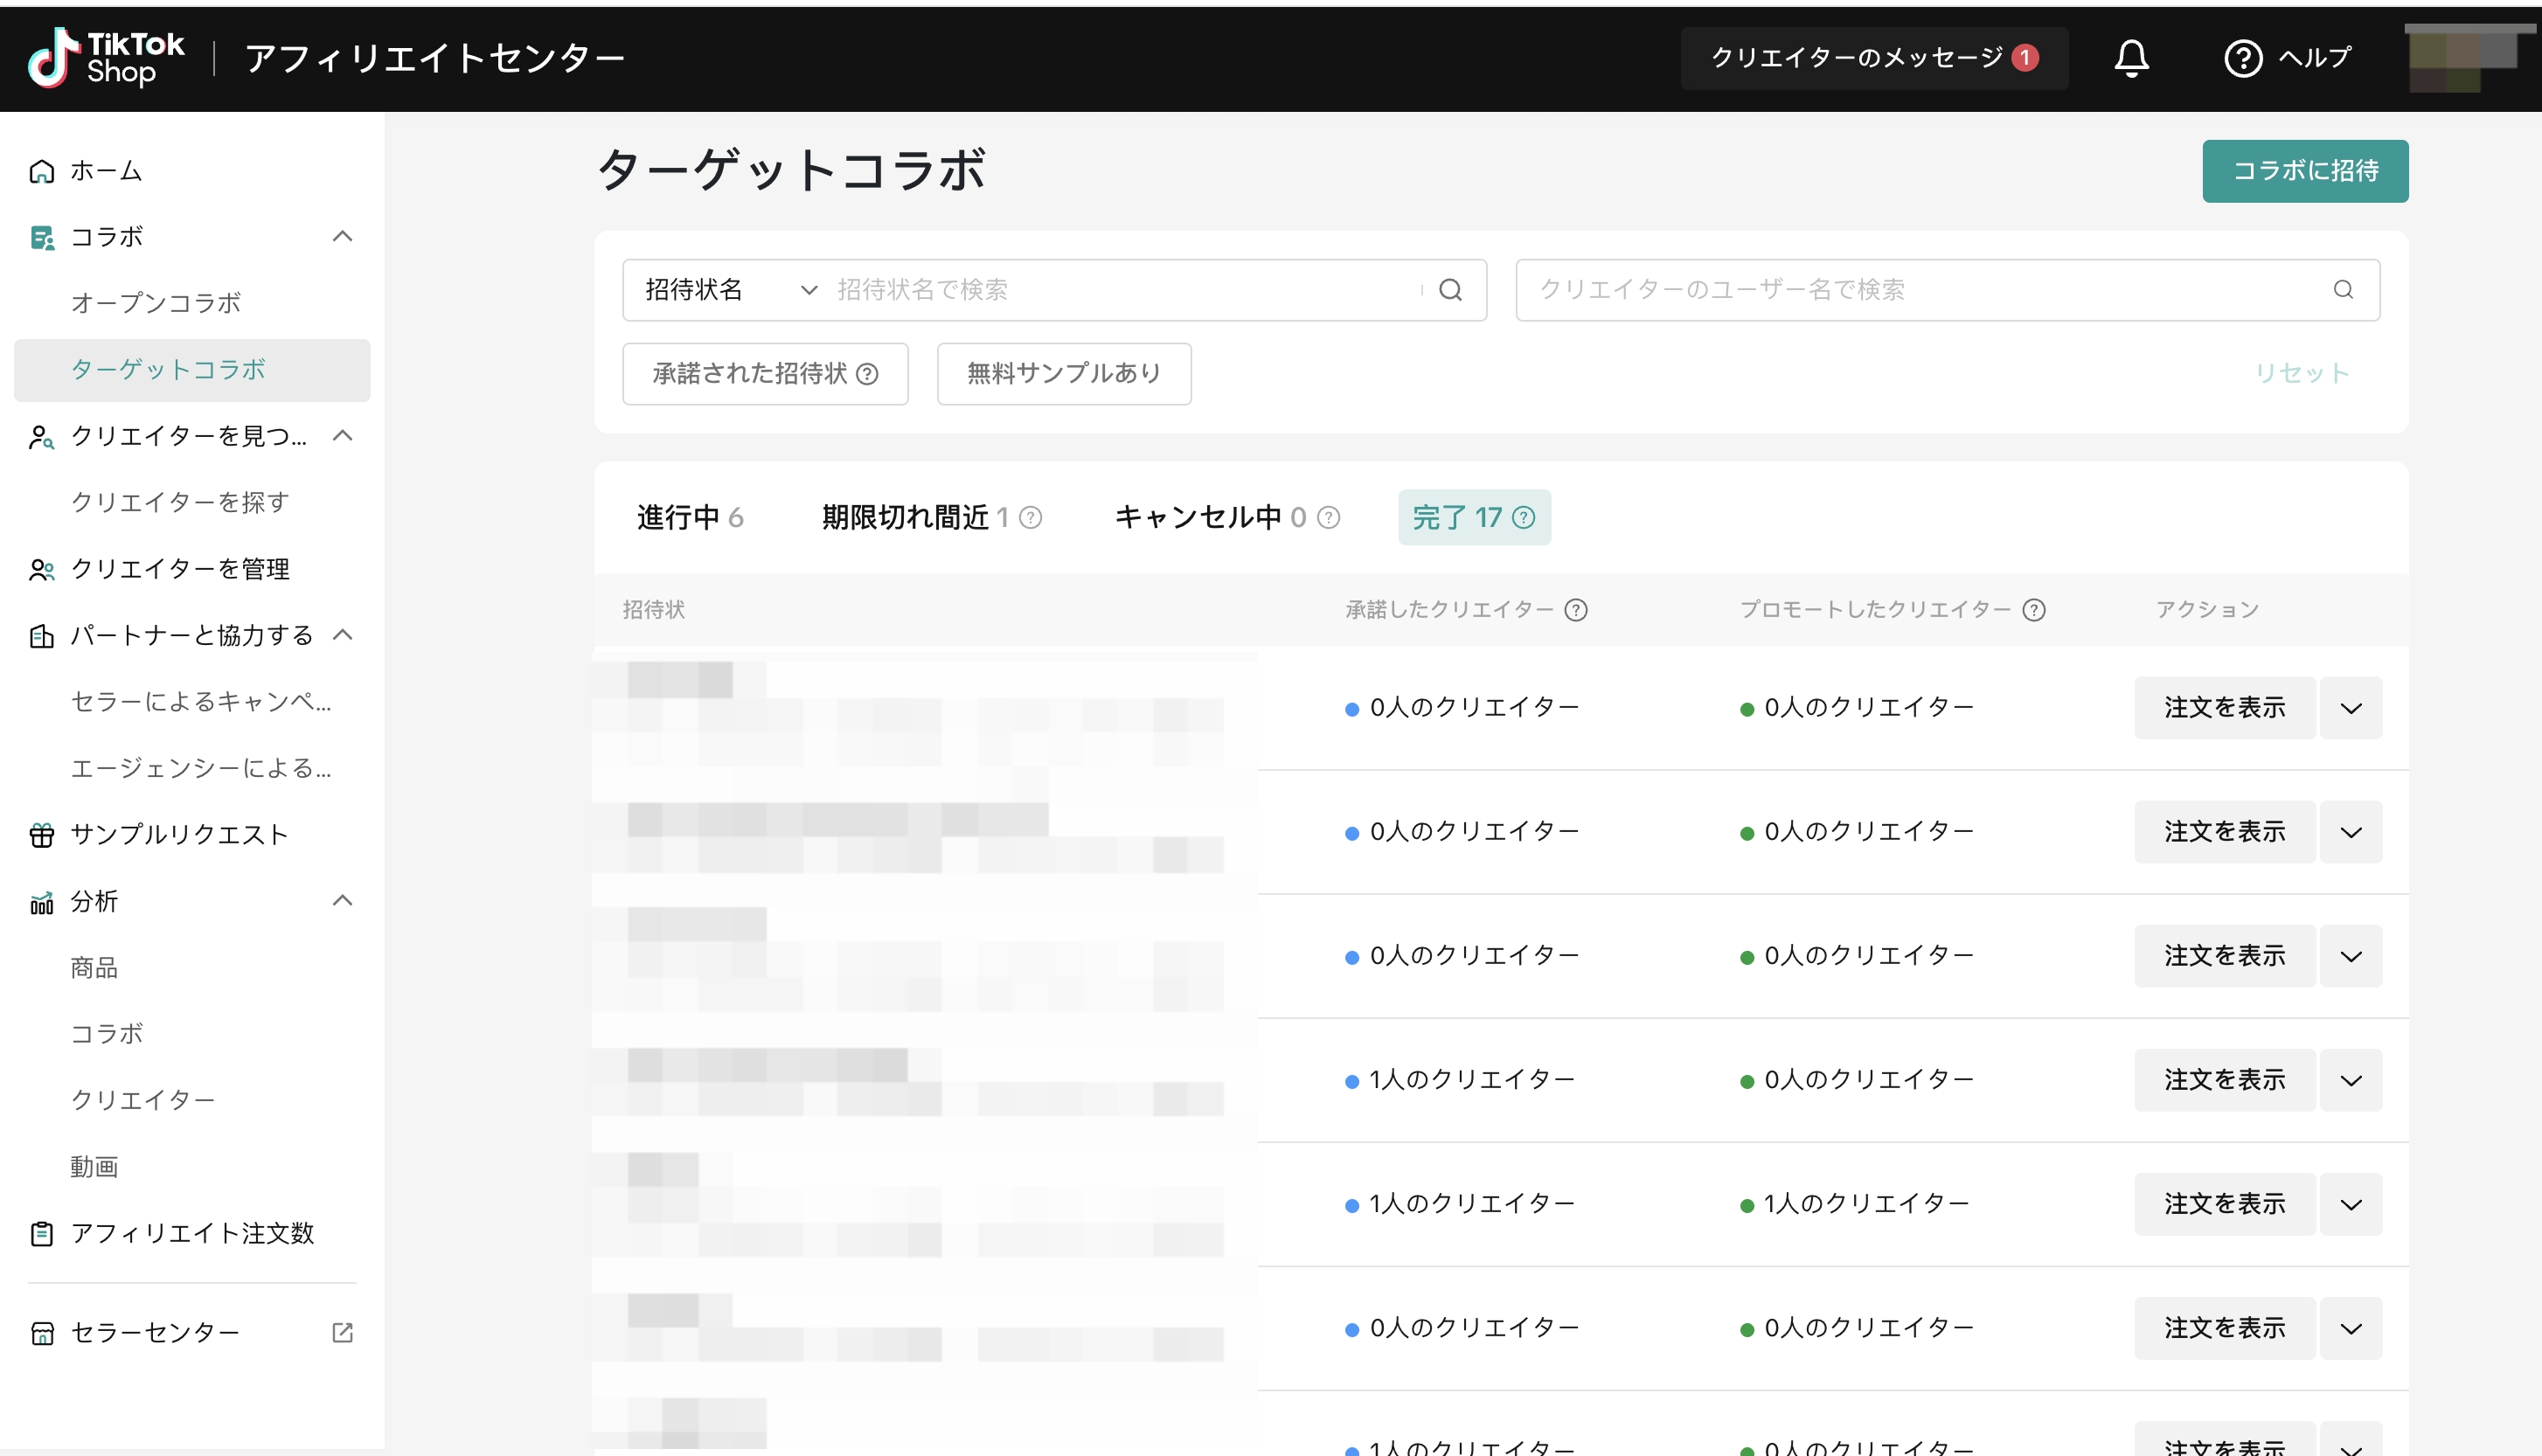The width and height of the screenshot is (2542, 1456).
Task: Click the external link icon beside セラーセンター
Action: 342,1332
